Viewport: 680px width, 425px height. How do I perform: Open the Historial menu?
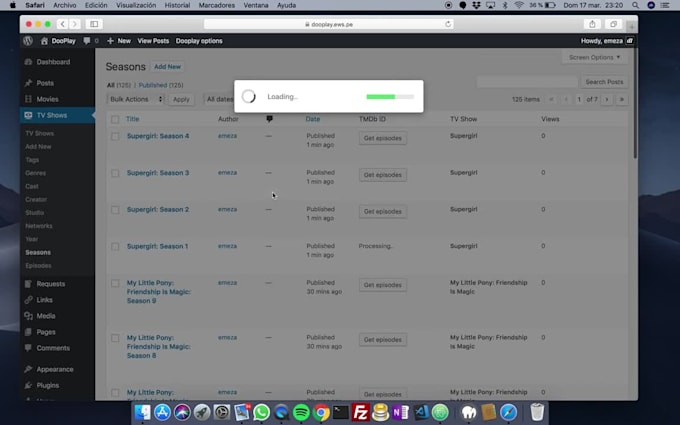[177, 5]
